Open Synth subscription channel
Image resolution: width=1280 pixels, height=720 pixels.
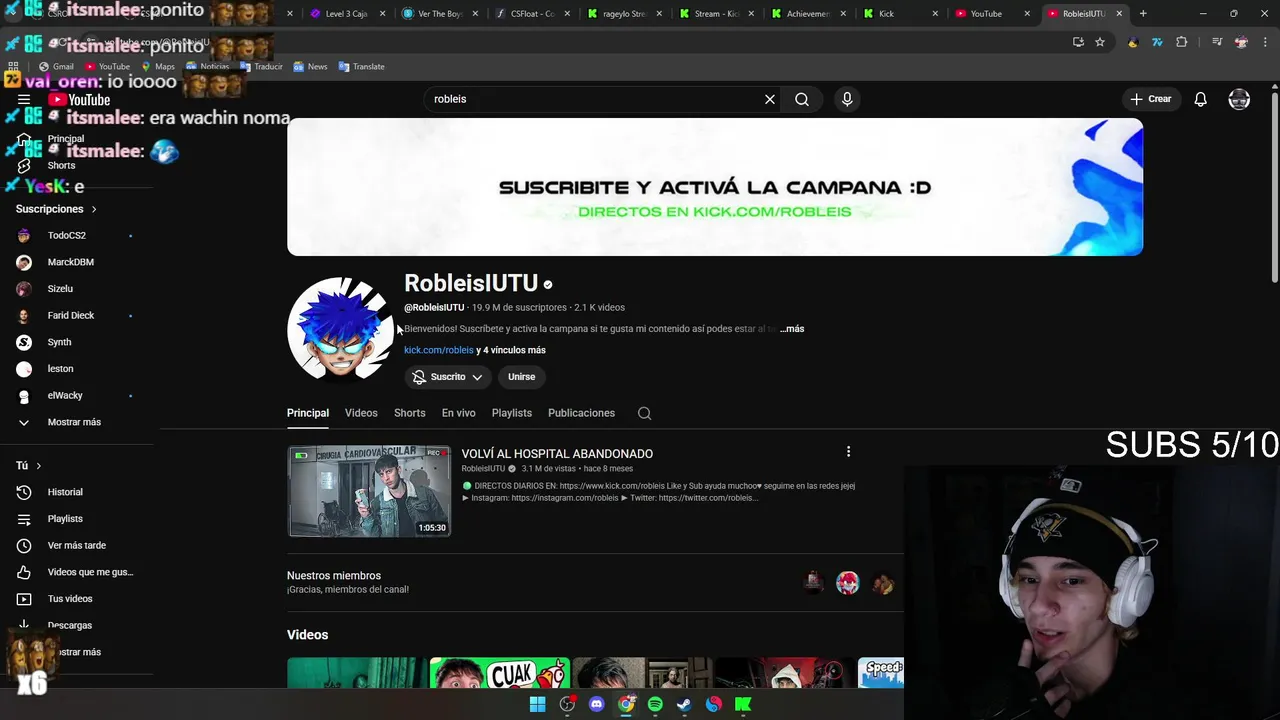(59, 342)
